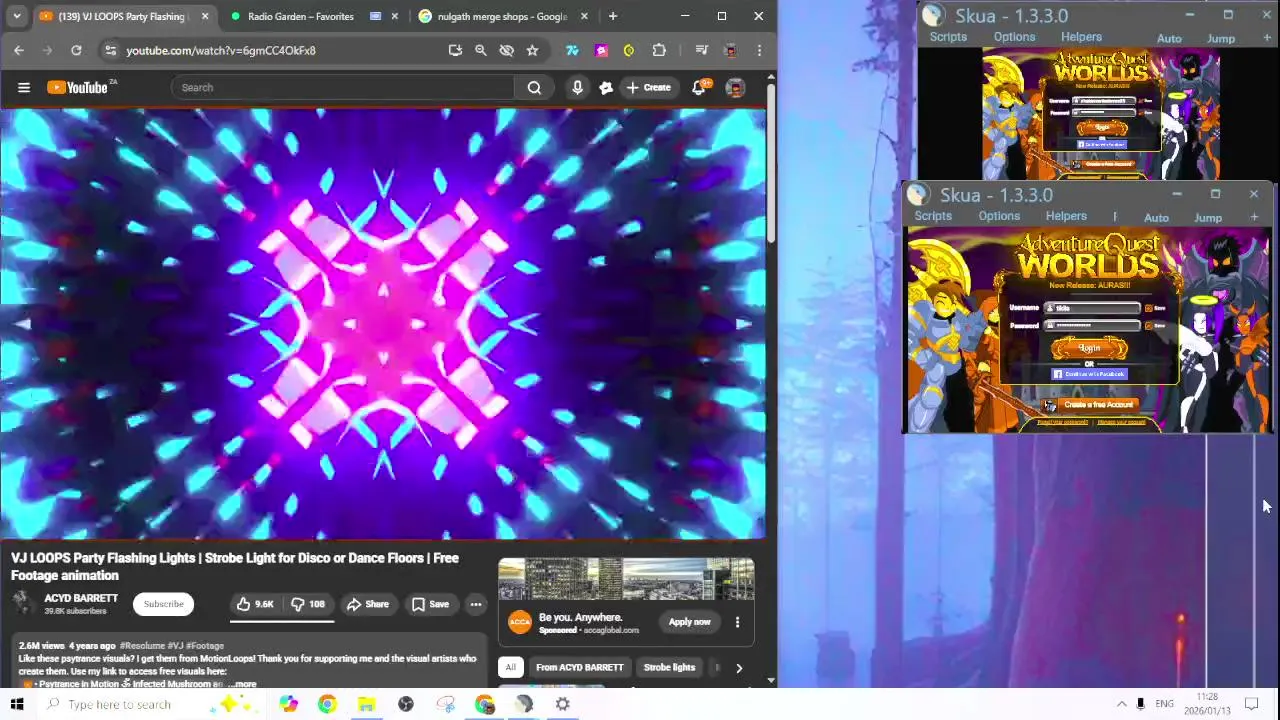Image resolution: width=1280 pixels, height=720 pixels.
Task: Open the Chrome three-dot menu
Action: point(759,50)
